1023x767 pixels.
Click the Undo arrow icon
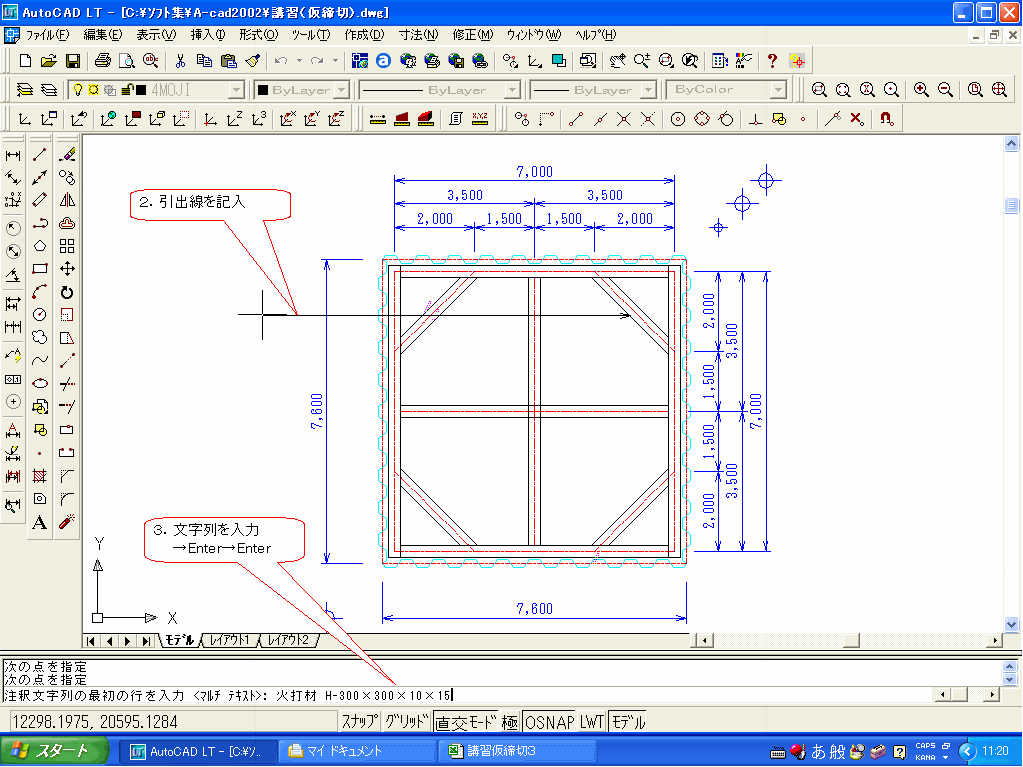point(281,61)
